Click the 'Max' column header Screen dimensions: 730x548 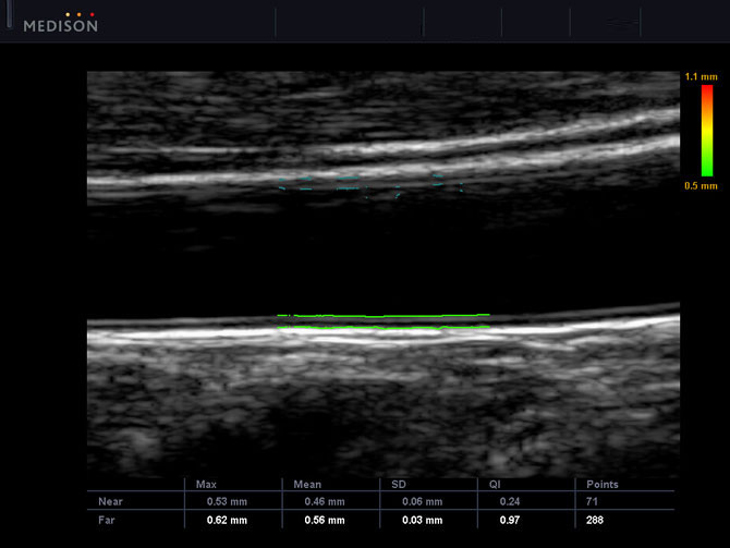206,484
